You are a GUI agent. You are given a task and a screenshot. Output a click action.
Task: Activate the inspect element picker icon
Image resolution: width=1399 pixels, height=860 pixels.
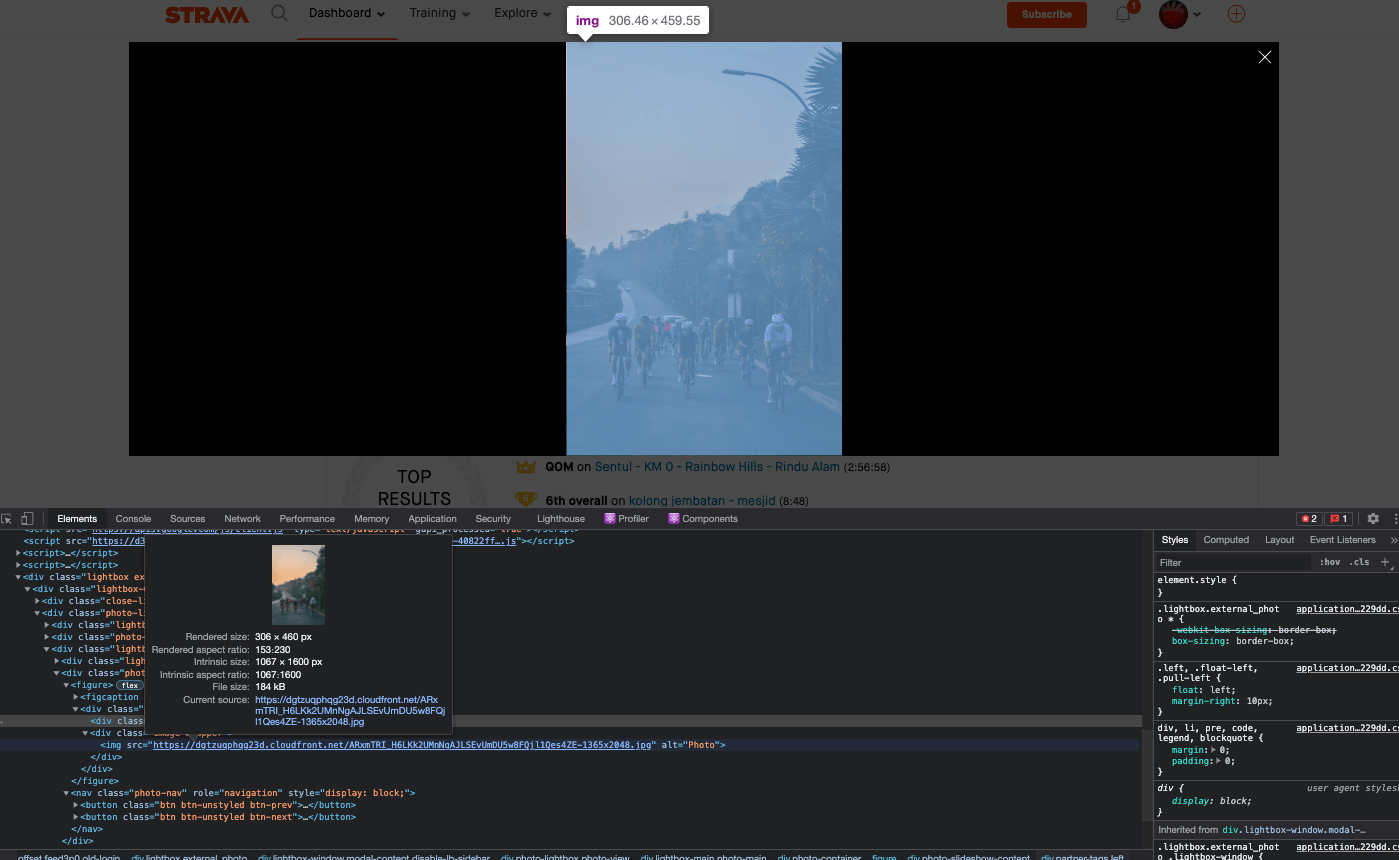click(7, 519)
